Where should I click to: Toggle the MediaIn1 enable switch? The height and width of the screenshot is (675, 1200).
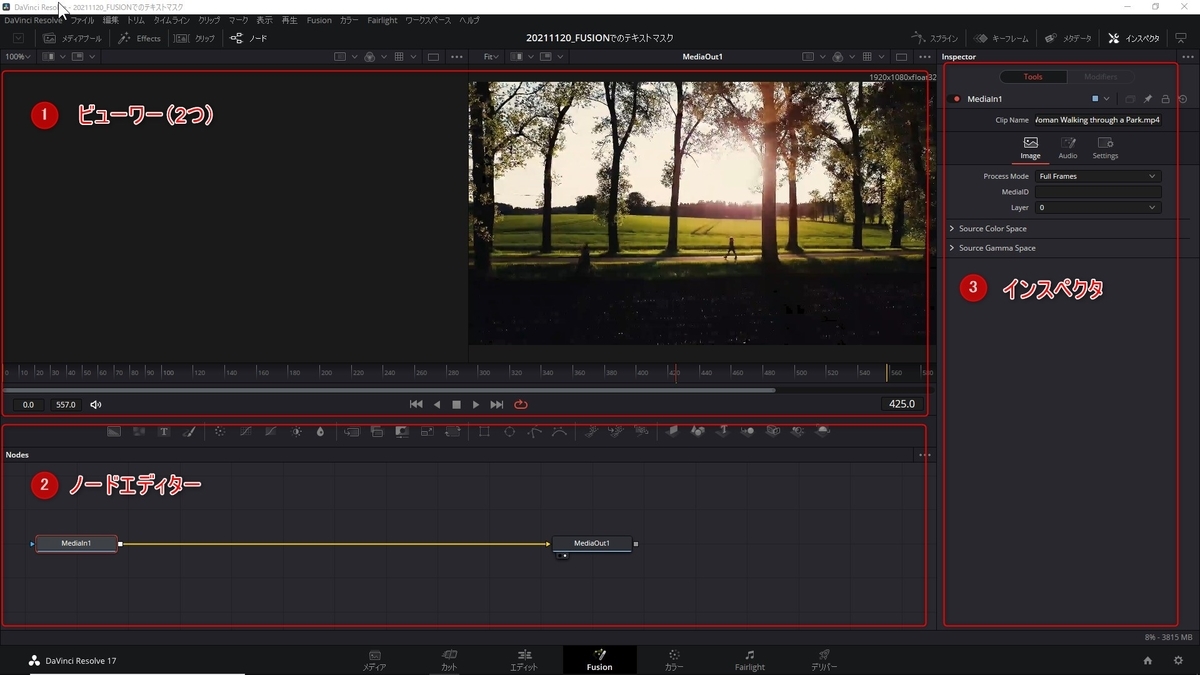coord(956,99)
